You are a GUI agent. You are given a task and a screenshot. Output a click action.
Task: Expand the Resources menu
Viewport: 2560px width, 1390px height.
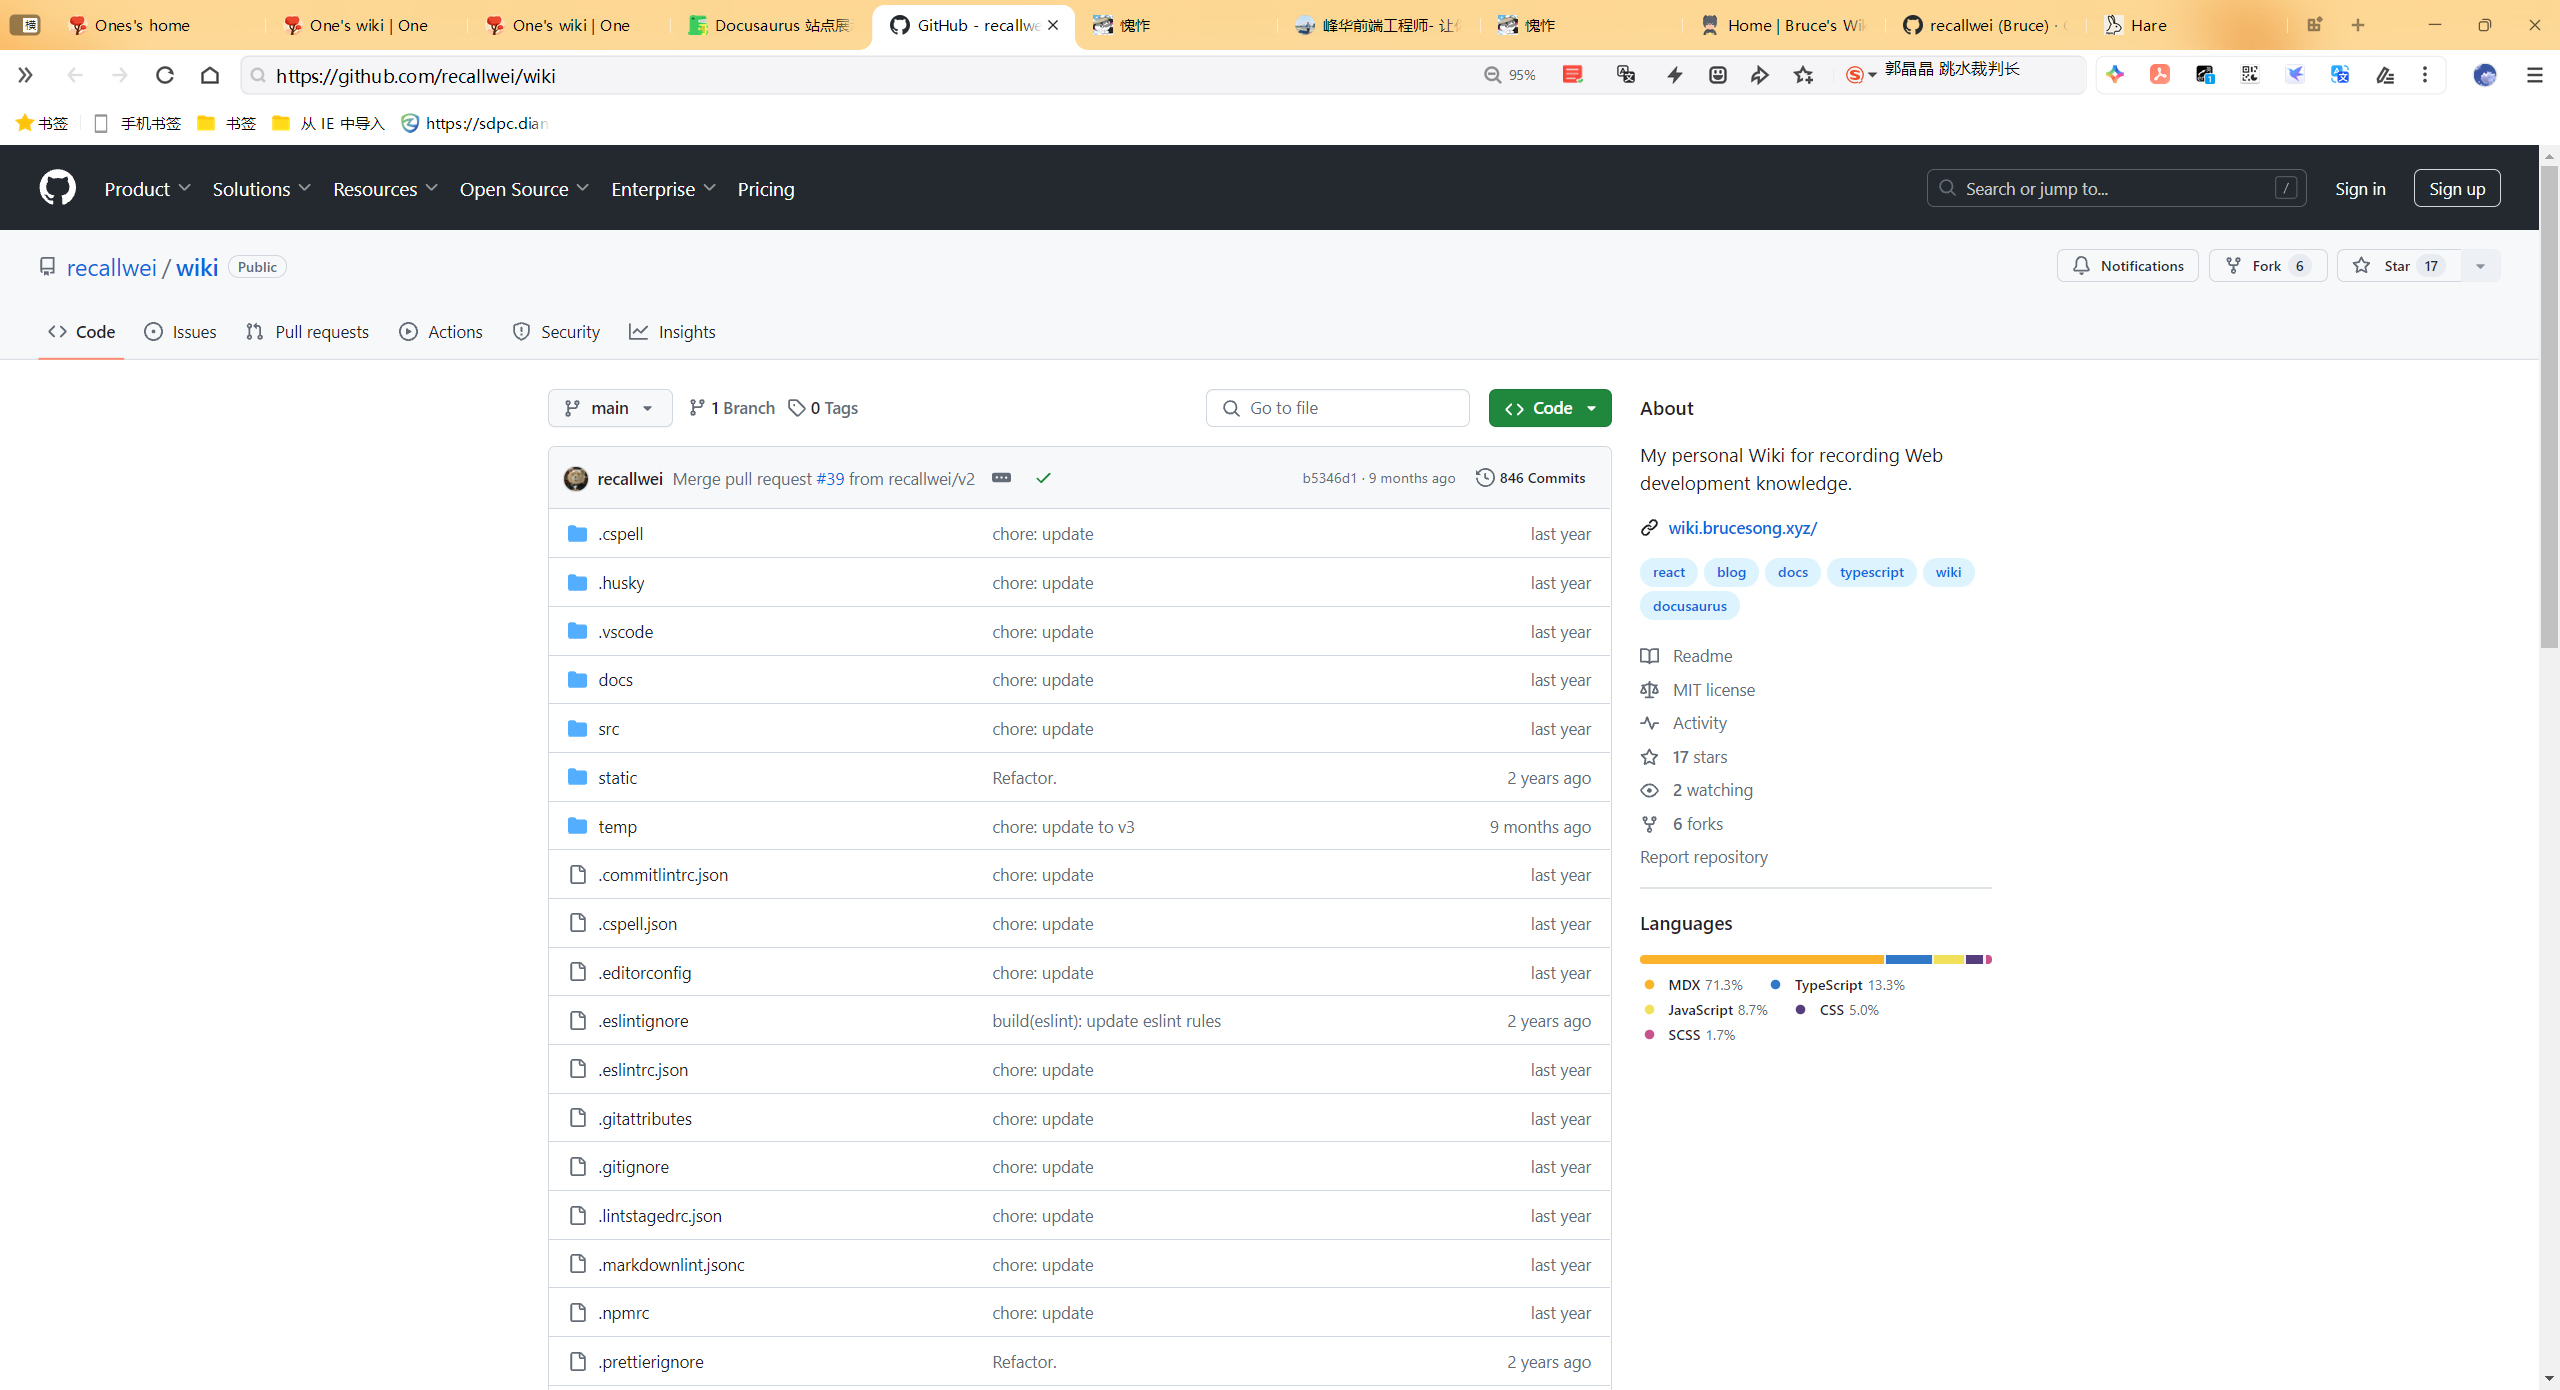click(385, 189)
